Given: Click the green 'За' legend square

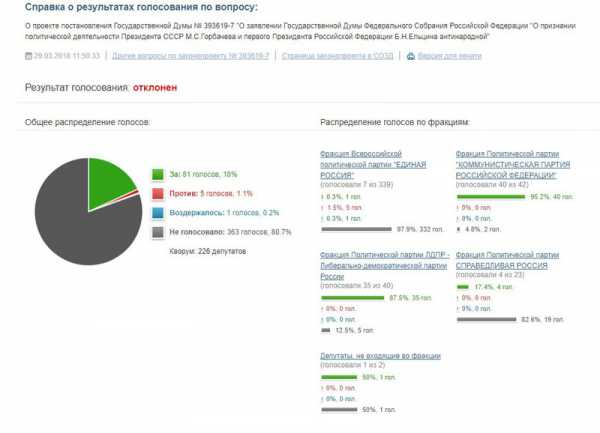Looking at the screenshot, I should (158, 173).
